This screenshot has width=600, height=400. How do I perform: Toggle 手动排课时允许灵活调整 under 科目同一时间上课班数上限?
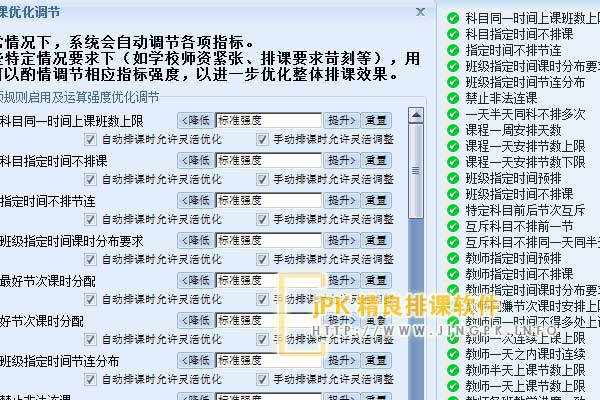262,139
